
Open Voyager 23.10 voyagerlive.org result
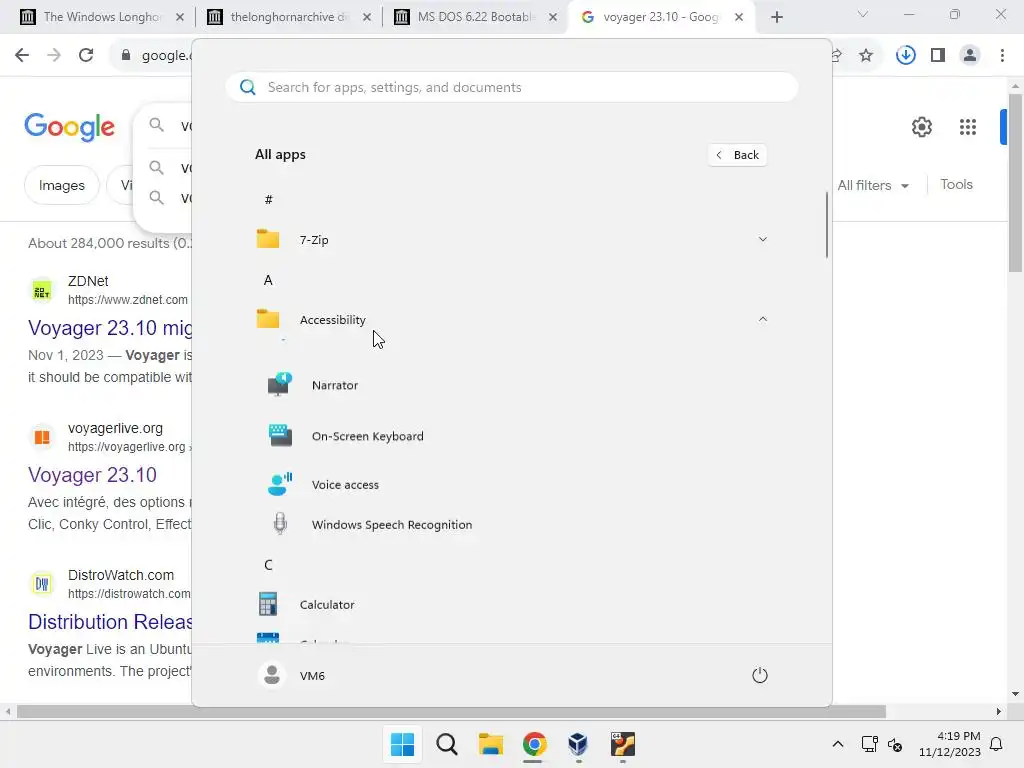point(92,475)
